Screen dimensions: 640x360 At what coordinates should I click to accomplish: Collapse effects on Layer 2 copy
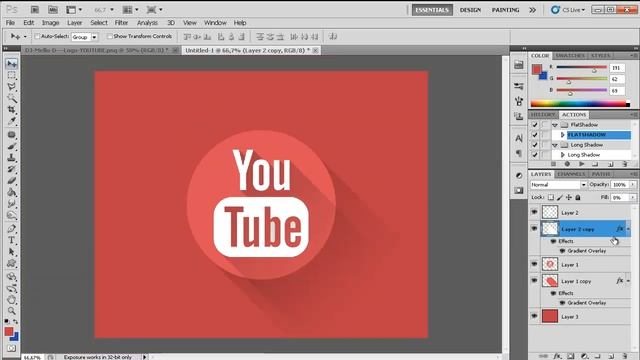pyautogui.click(x=629, y=229)
